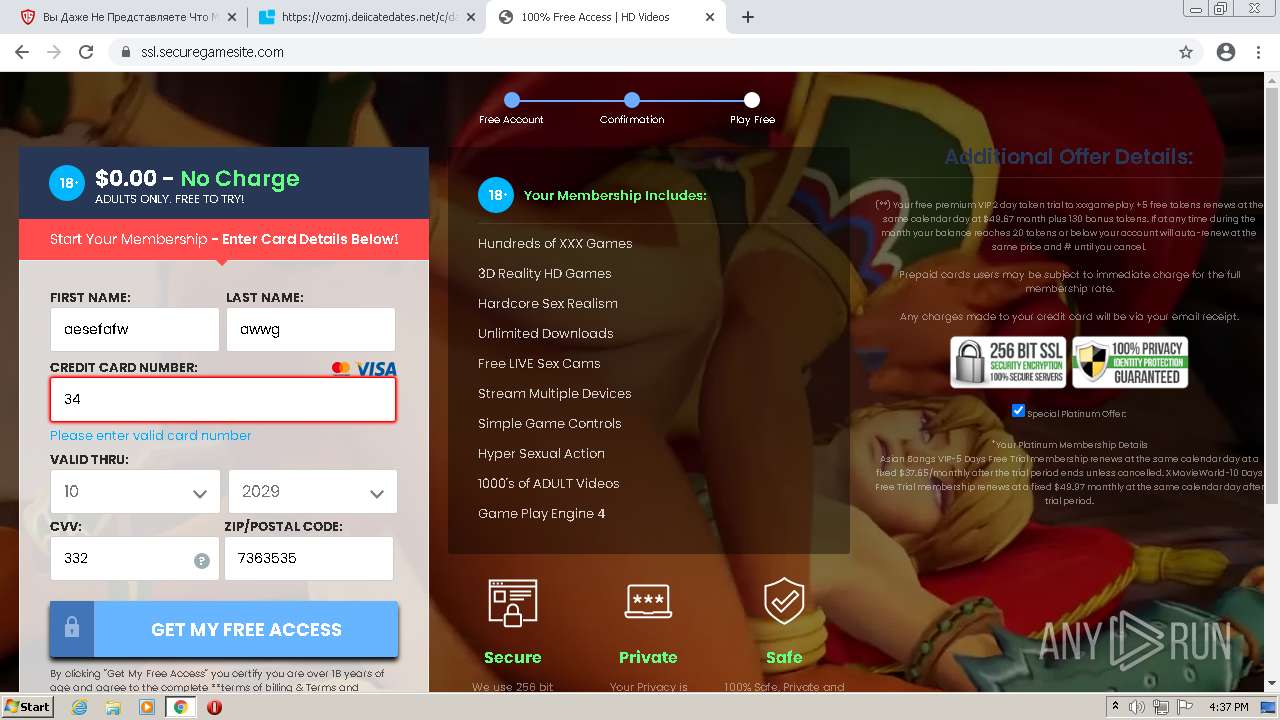Click 'Game Play Engine 4' list item
The image size is (1280, 720).
pos(542,513)
